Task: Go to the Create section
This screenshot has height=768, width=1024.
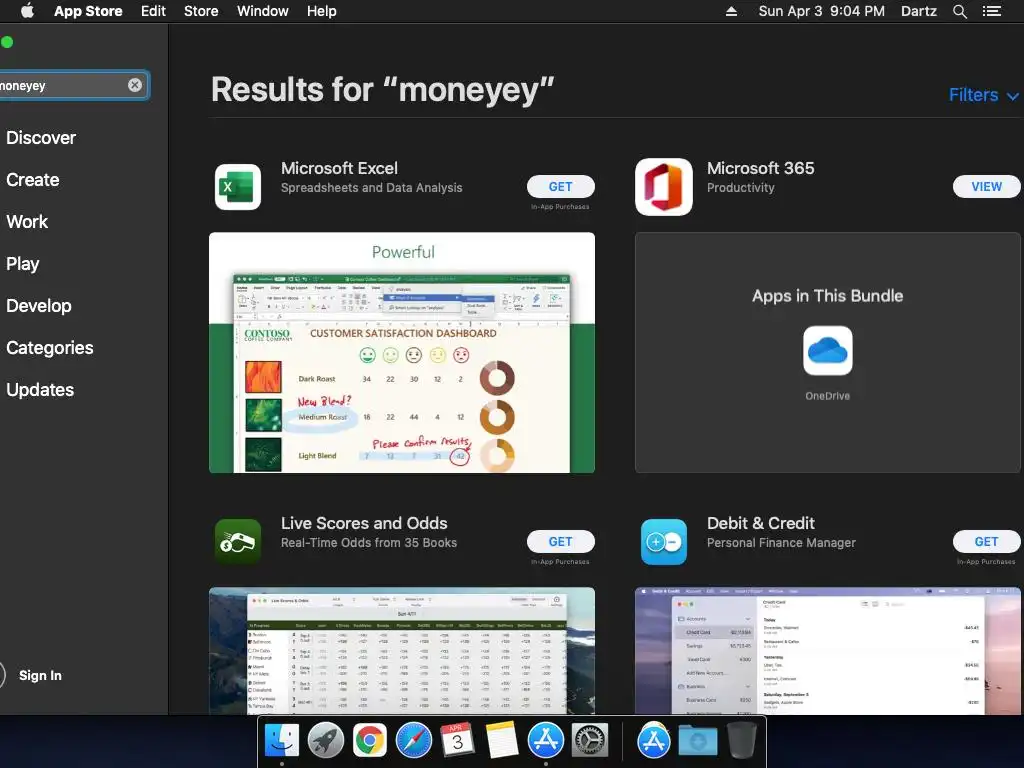Action: click(x=33, y=180)
